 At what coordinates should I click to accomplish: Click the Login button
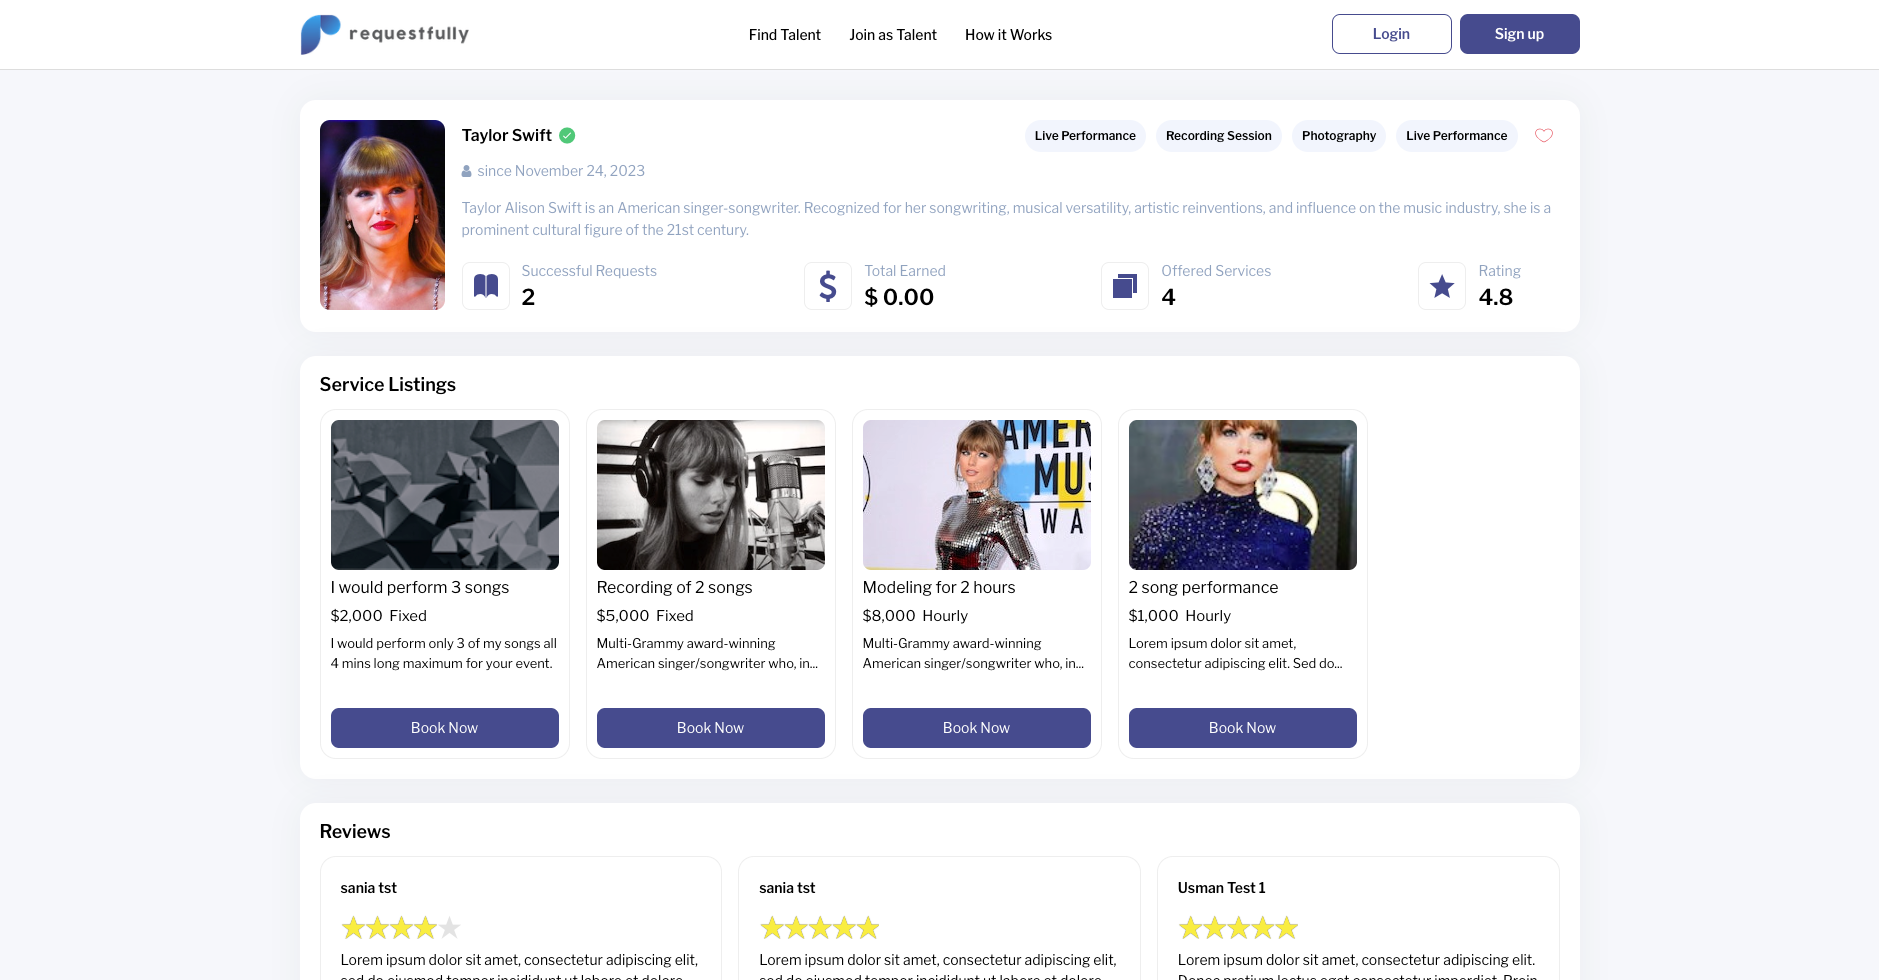tap(1391, 34)
